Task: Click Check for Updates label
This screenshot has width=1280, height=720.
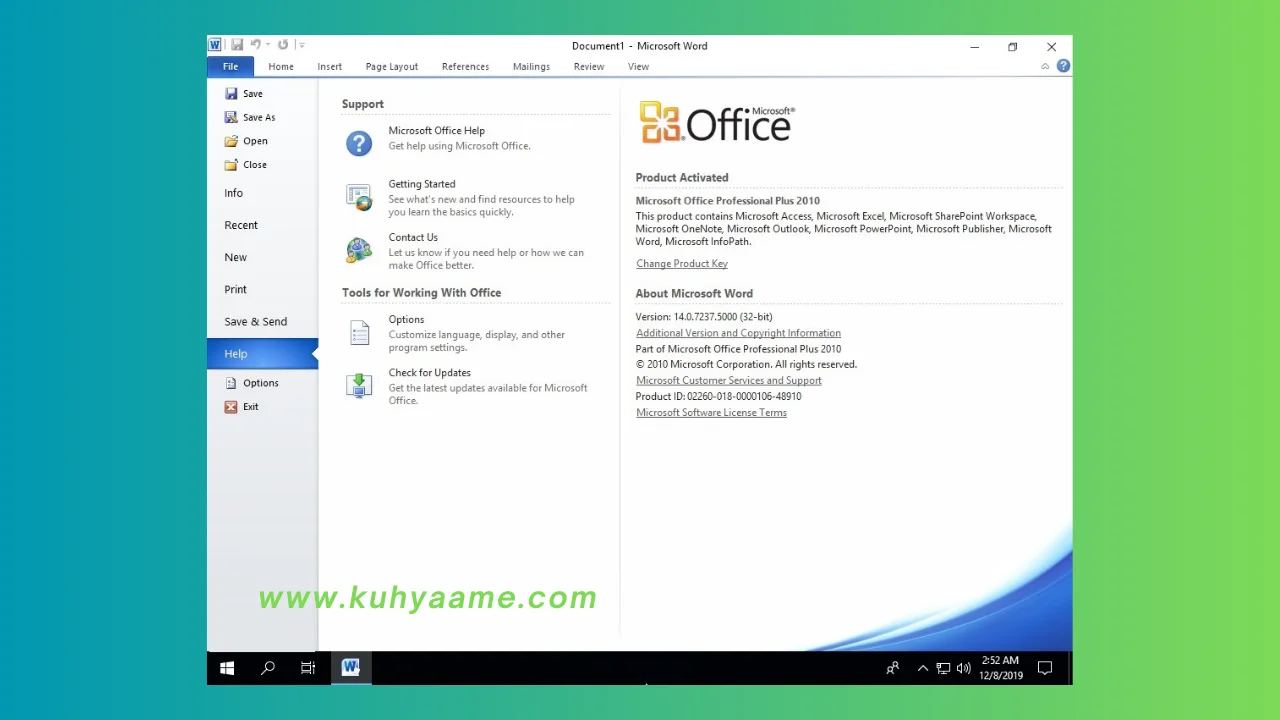Action: tap(430, 373)
